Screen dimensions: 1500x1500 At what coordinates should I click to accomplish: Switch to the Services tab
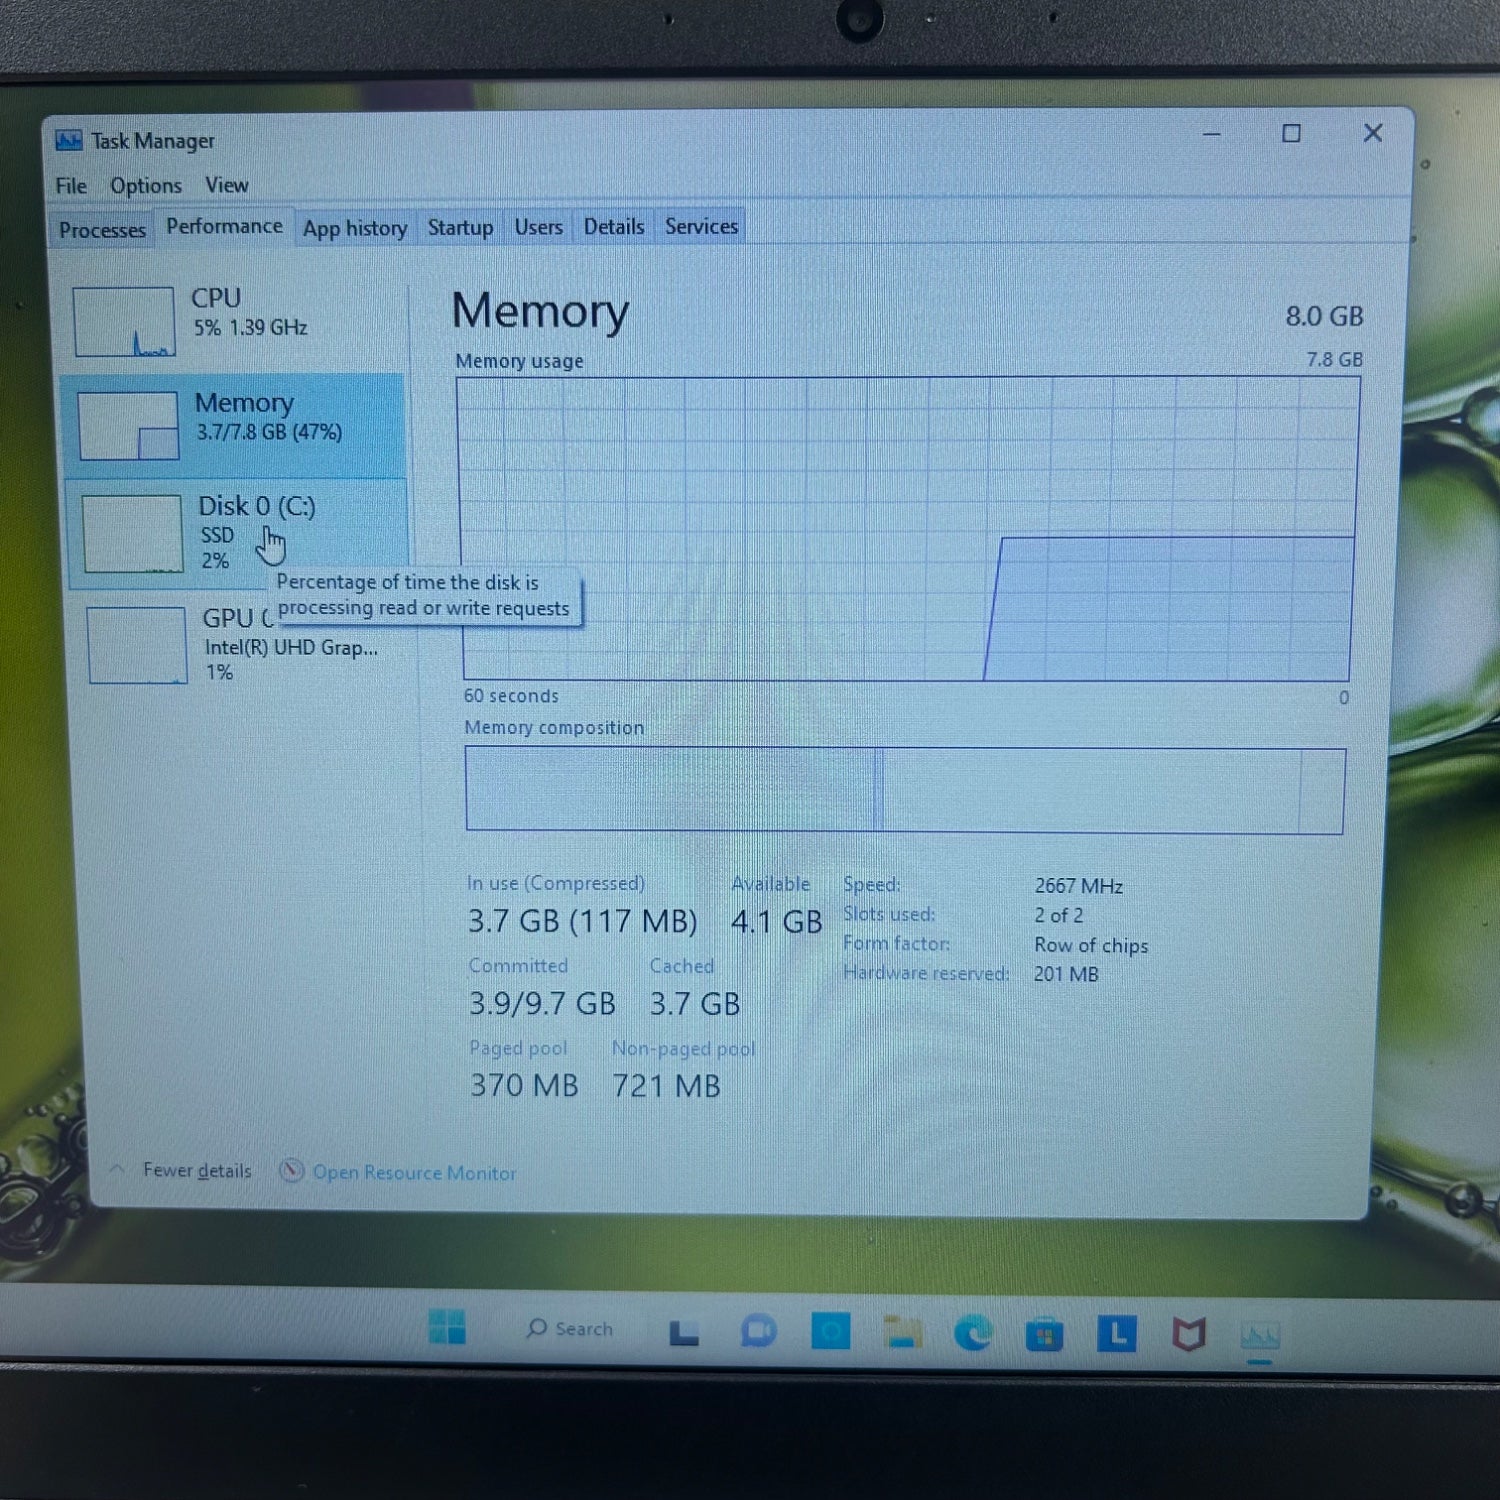coord(701,227)
